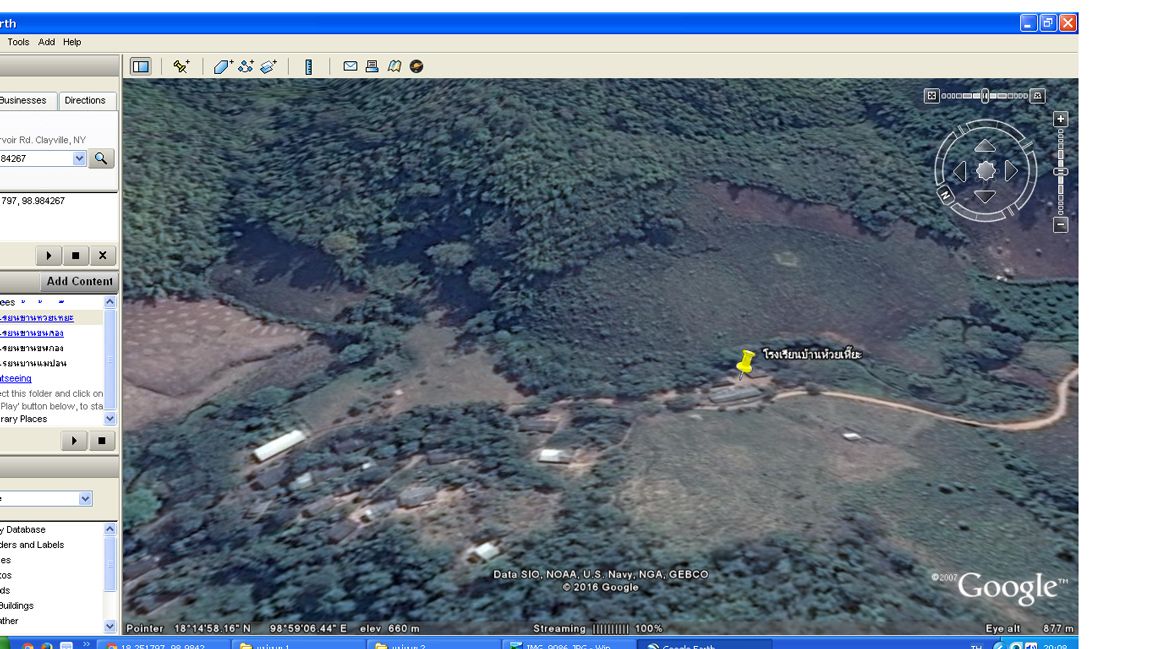Click the magnifier Search button
This screenshot has height=649, width=1150.
pos(101,158)
